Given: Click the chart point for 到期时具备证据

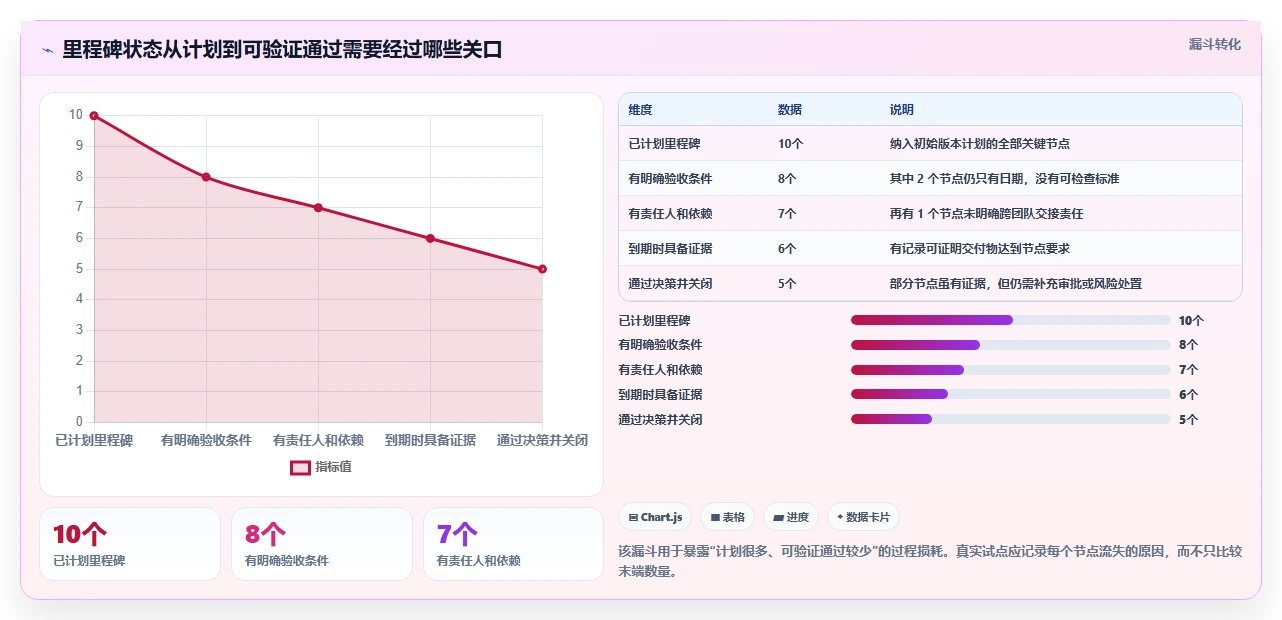Looking at the screenshot, I should pos(430,238).
